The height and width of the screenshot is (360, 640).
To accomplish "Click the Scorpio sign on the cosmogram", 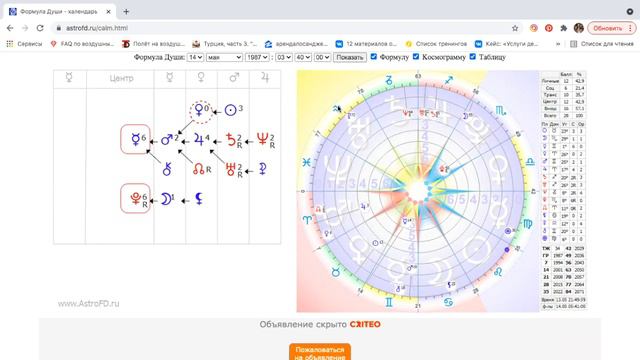I will click(501, 111).
